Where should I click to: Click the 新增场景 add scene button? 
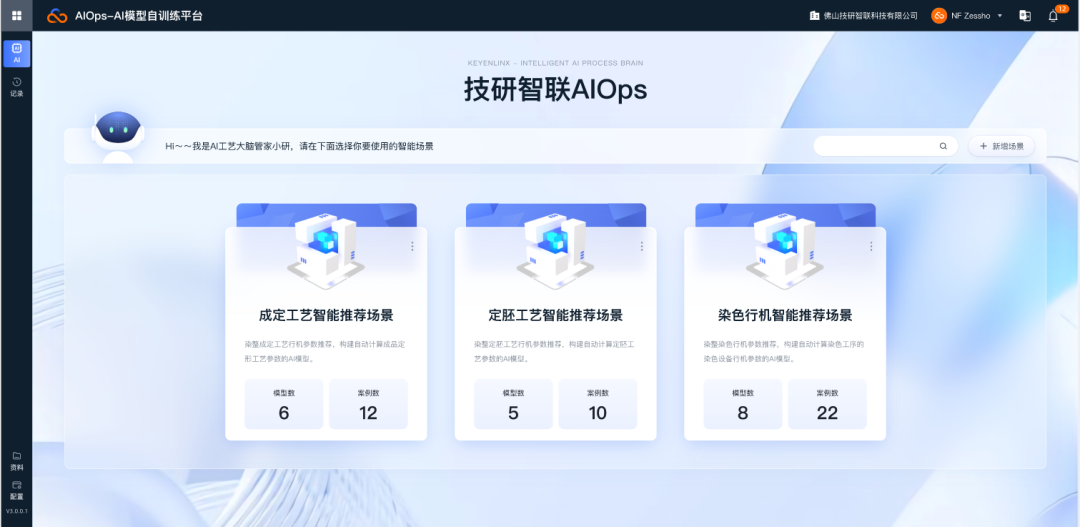coord(1001,146)
